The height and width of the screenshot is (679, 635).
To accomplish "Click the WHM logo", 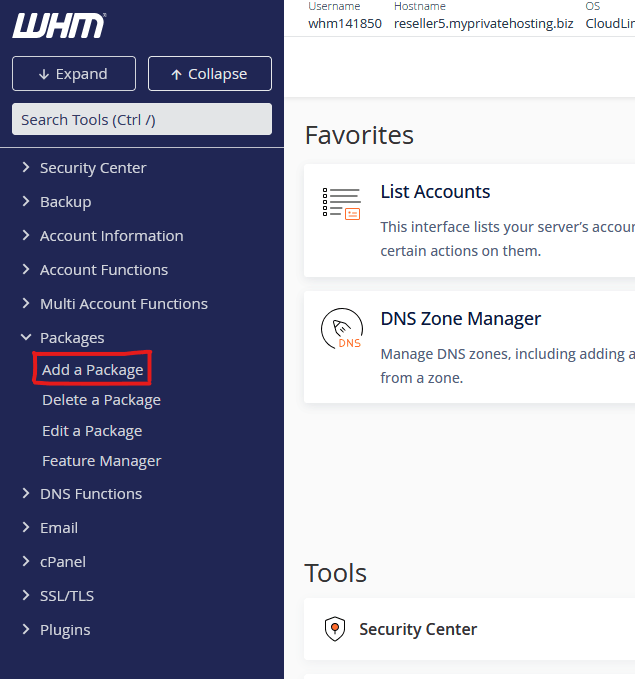I will pos(59,26).
